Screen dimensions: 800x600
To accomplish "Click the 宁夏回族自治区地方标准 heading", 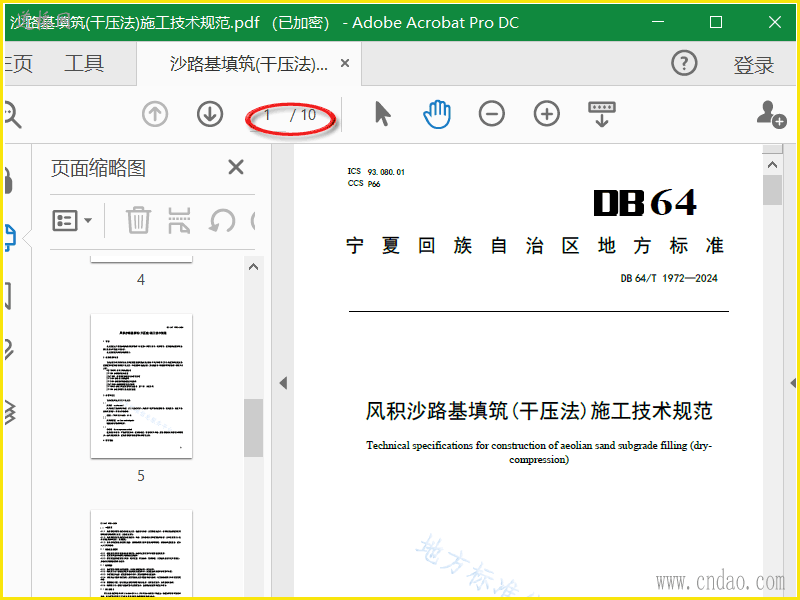I will coord(535,246).
